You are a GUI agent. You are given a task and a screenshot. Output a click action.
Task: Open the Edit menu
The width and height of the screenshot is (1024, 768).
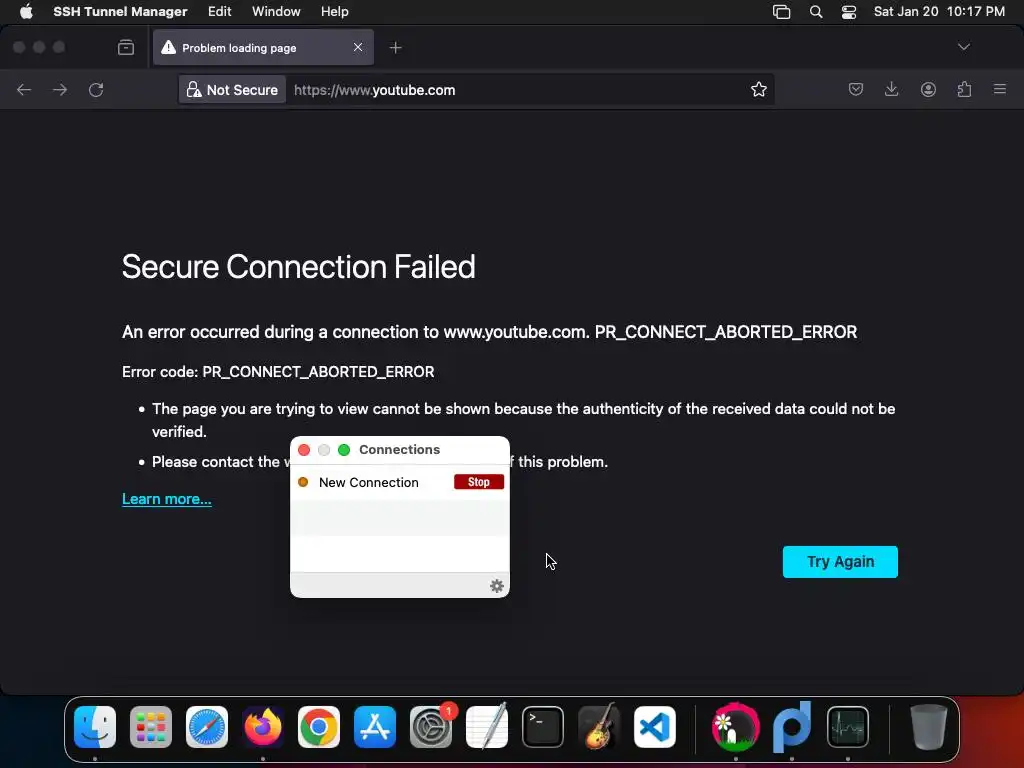point(220,12)
